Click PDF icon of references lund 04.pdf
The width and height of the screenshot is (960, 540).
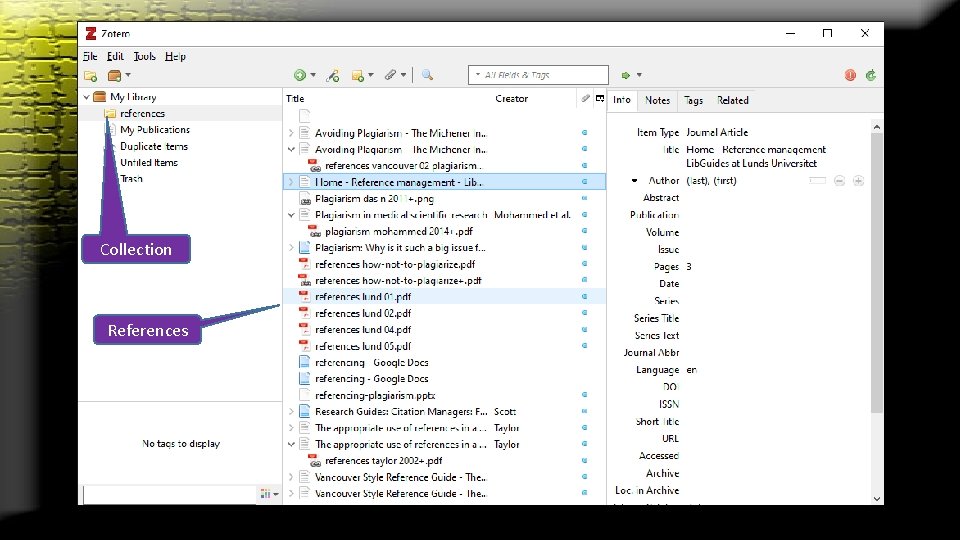pyautogui.click(x=304, y=329)
